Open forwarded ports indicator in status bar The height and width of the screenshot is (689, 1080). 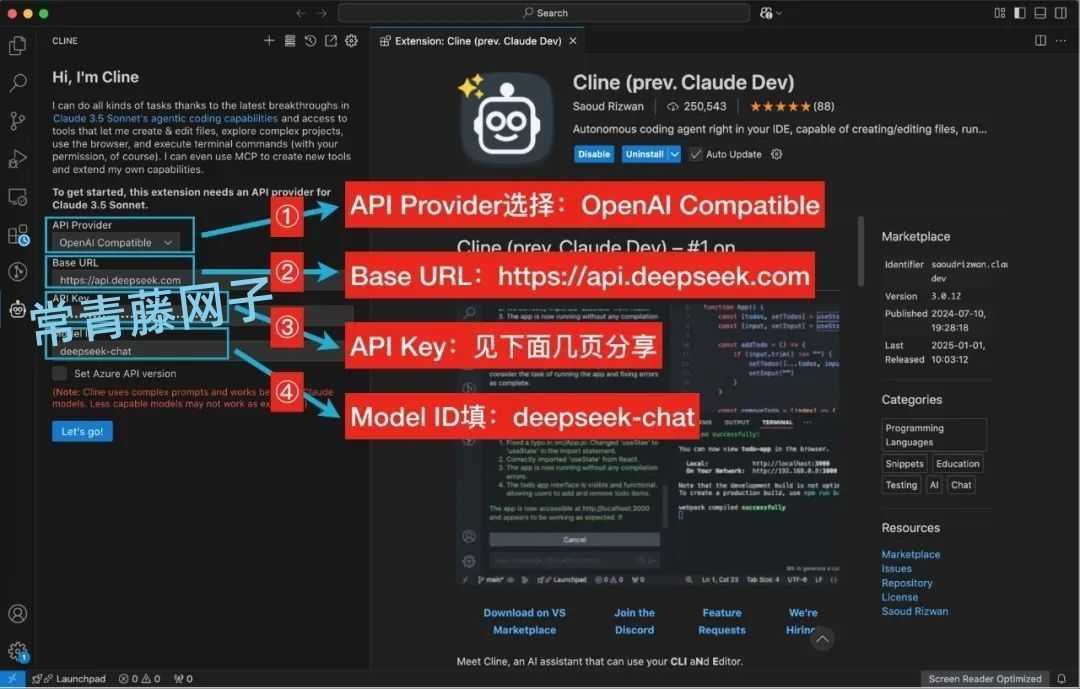(183, 679)
